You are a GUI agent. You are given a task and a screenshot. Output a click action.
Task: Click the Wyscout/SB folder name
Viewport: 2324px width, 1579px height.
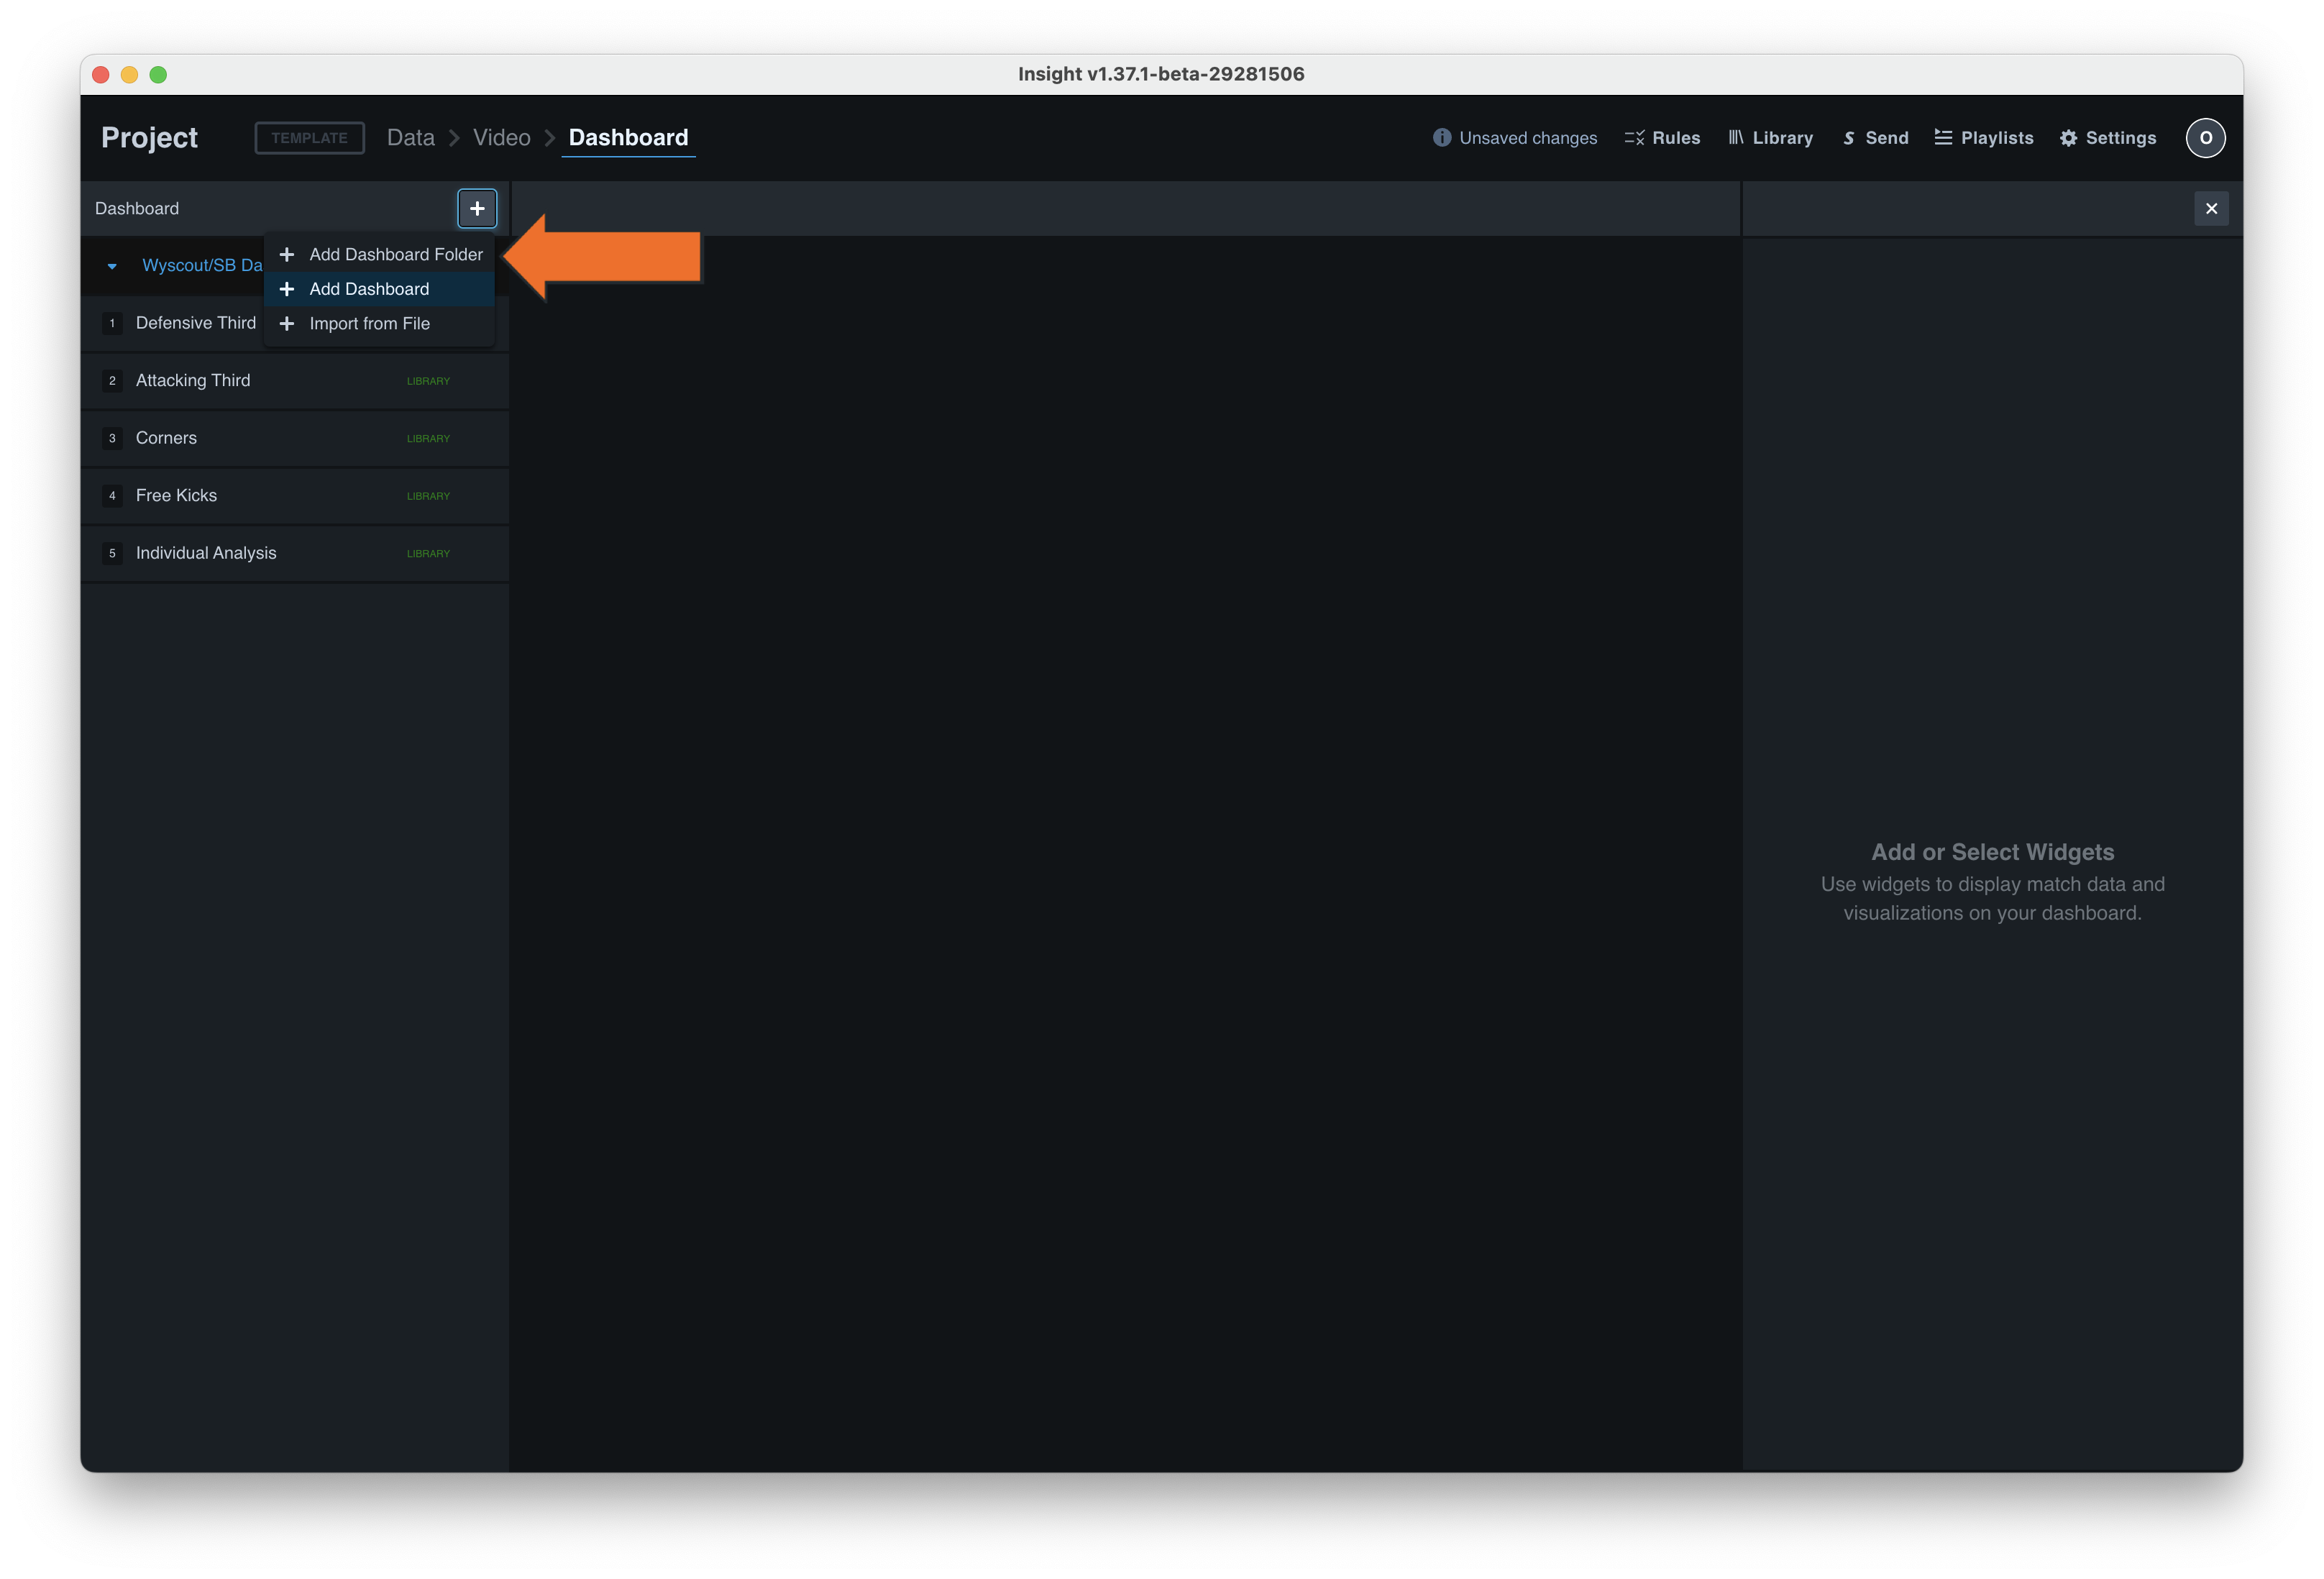[202, 265]
